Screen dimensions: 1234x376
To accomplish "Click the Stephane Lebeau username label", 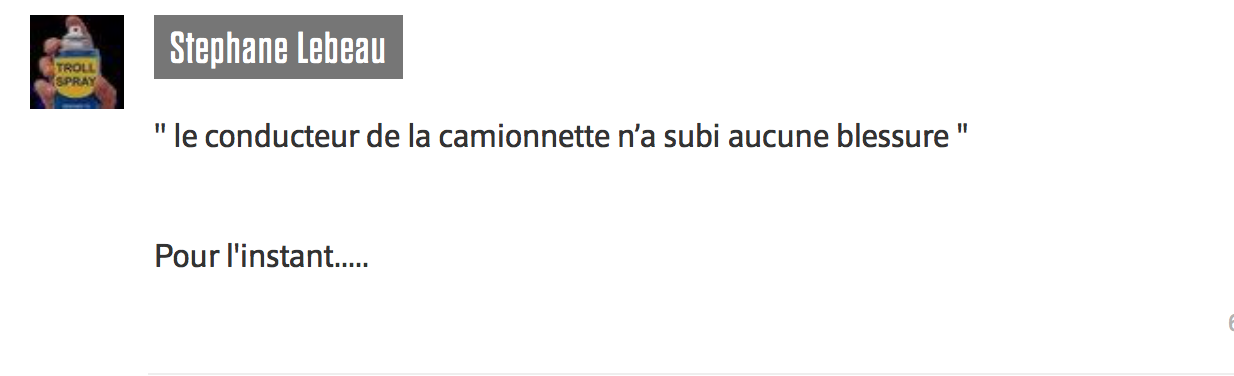I will [278, 47].
